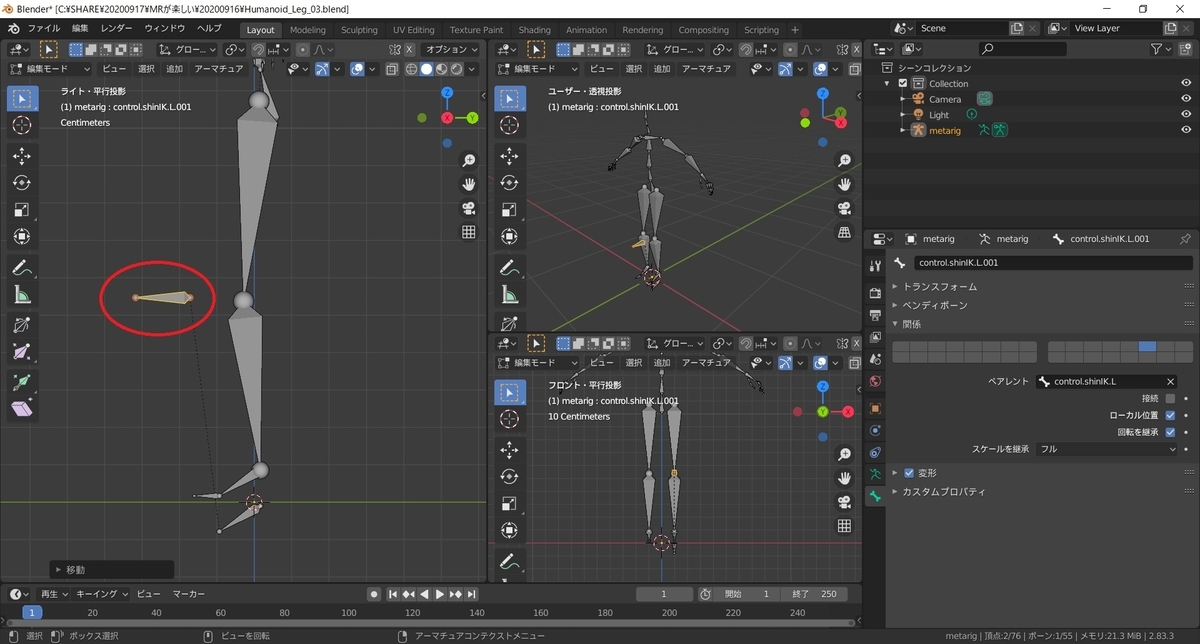The width and height of the screenshot is (1200, 644).
Task: Click the orthographic grid icon in the bottom-right viewport
Action: [x=844, y=526]
